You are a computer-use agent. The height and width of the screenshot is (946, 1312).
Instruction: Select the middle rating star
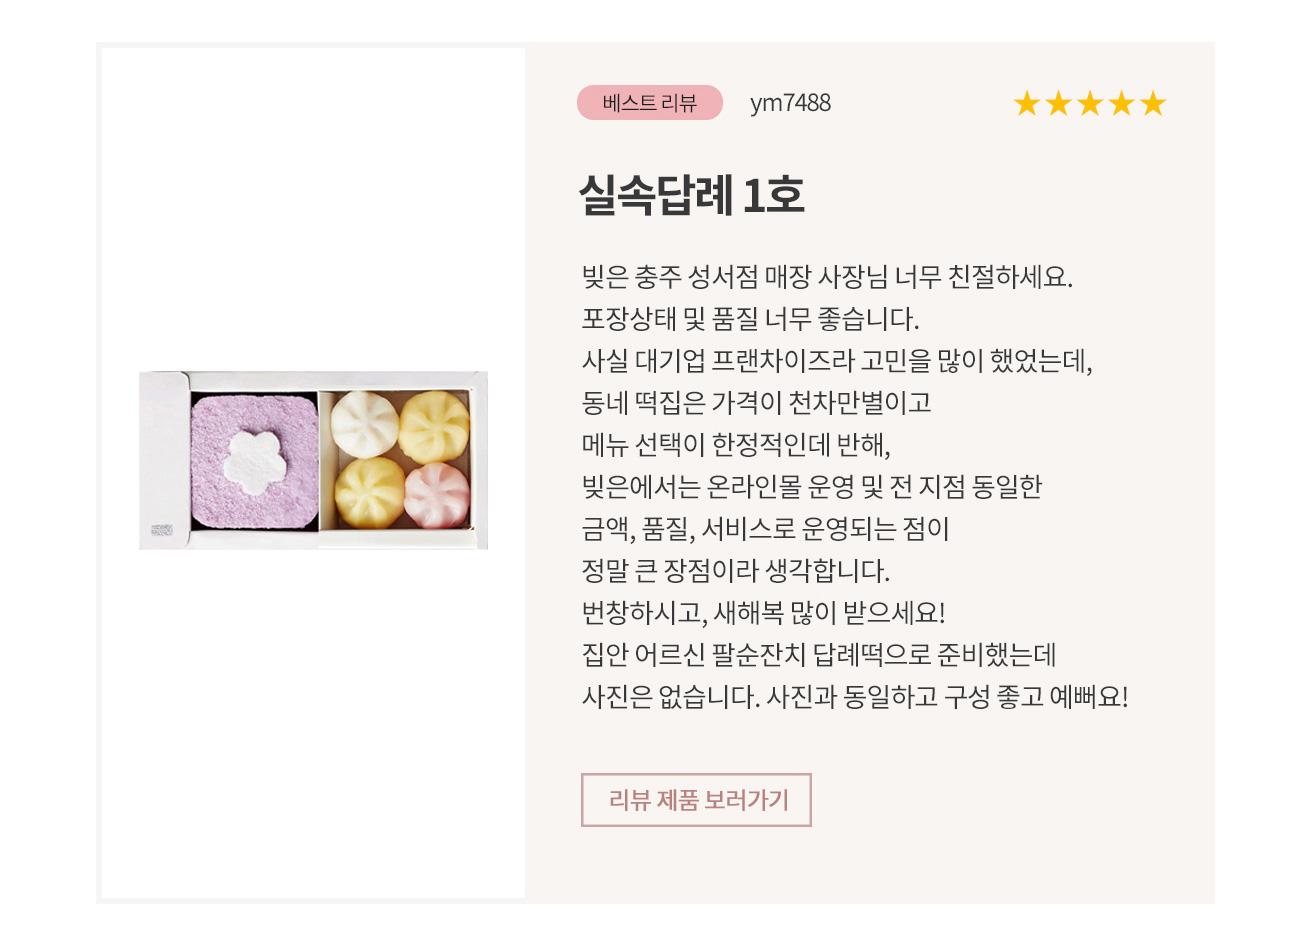coord(1090,103)
